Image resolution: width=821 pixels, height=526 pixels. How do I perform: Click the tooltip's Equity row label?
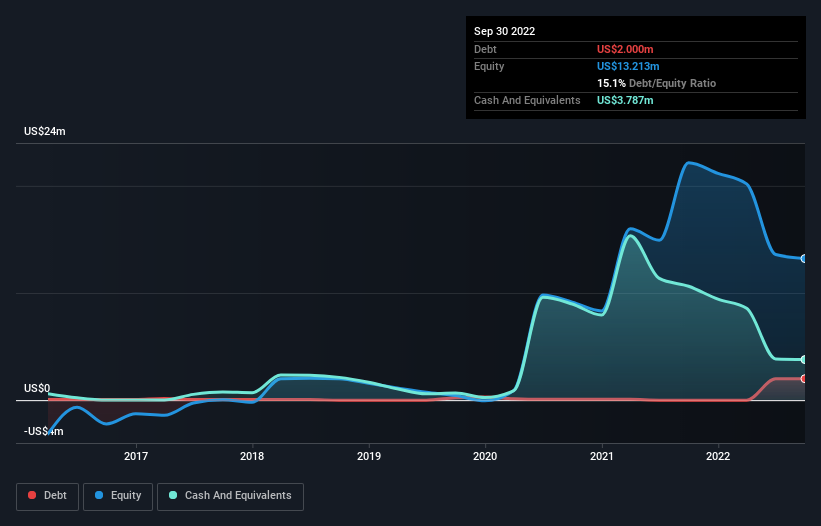point(489,66)
